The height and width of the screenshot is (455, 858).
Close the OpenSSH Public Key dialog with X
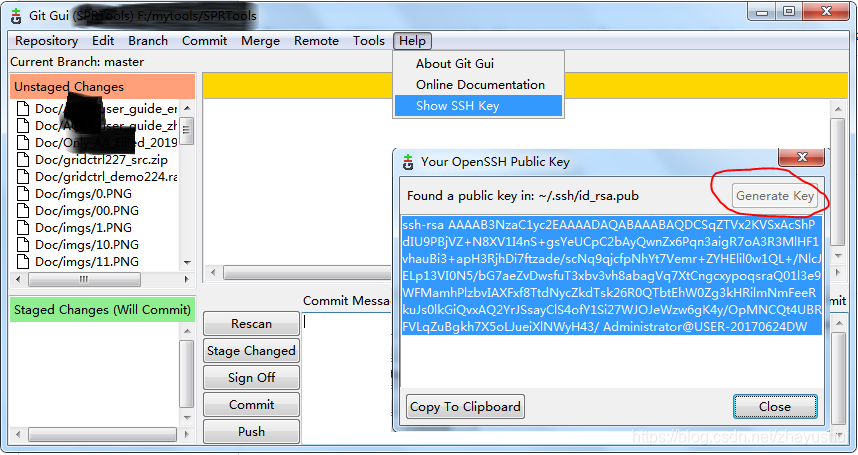802,158
